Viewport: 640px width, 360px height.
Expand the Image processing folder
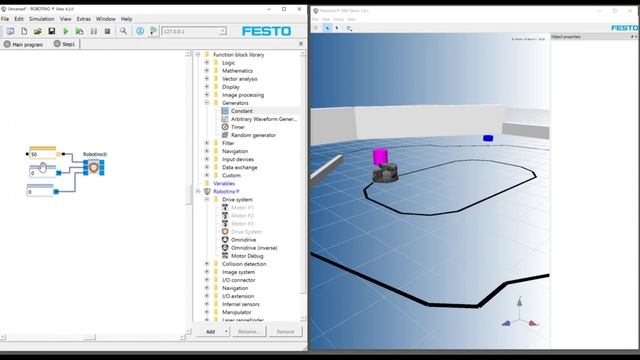click(207, 95)
